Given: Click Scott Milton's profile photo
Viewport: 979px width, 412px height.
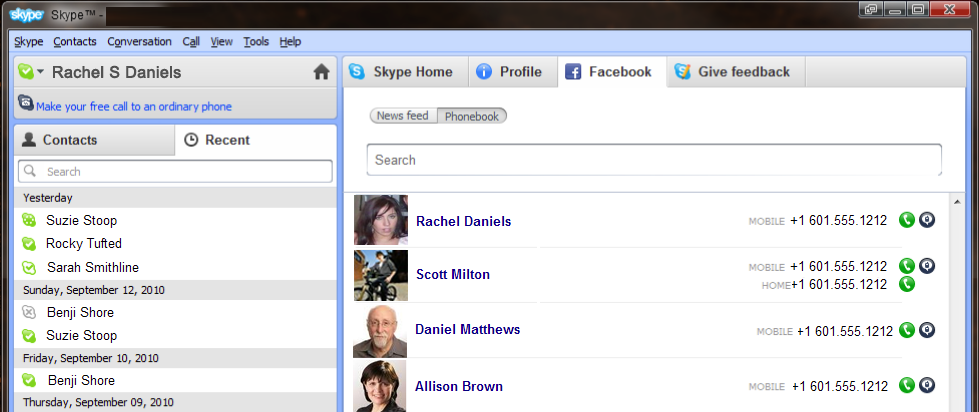Looking at the screenshot, I should (381, 275).
